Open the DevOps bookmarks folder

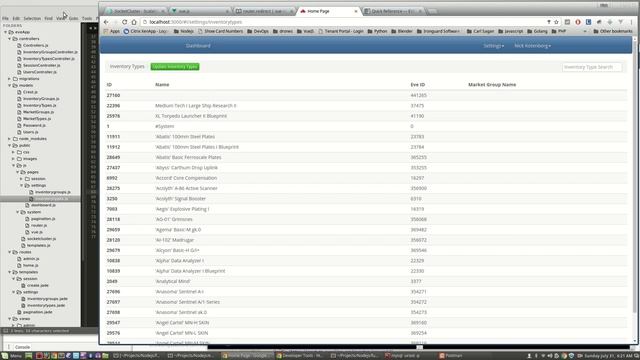point(258,31)
